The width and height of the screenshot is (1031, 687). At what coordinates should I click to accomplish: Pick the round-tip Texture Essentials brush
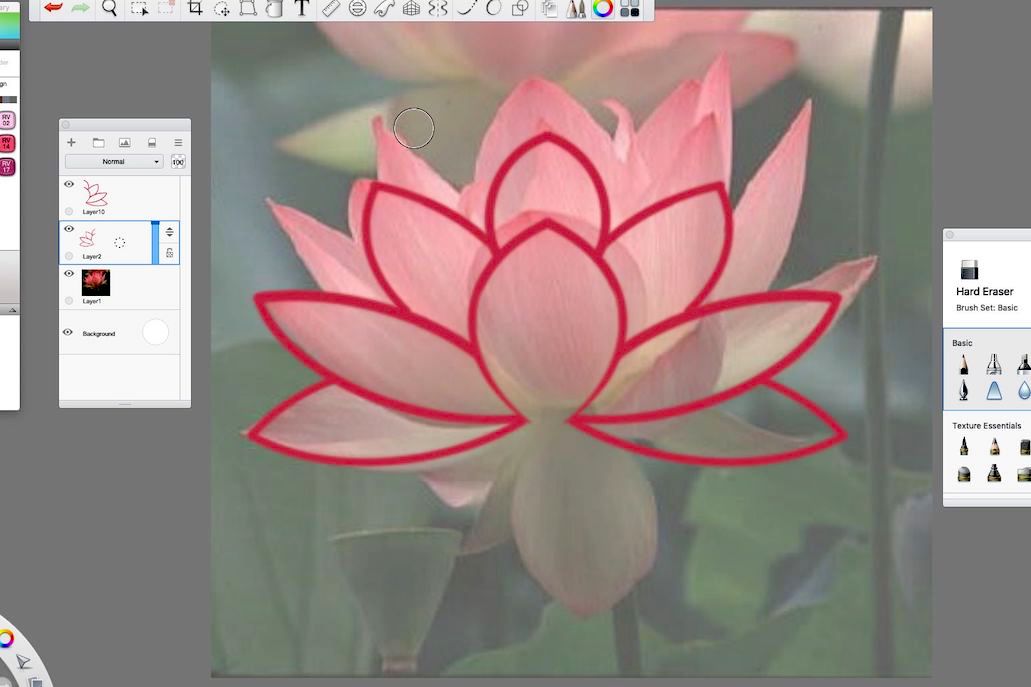click(964, 473)
